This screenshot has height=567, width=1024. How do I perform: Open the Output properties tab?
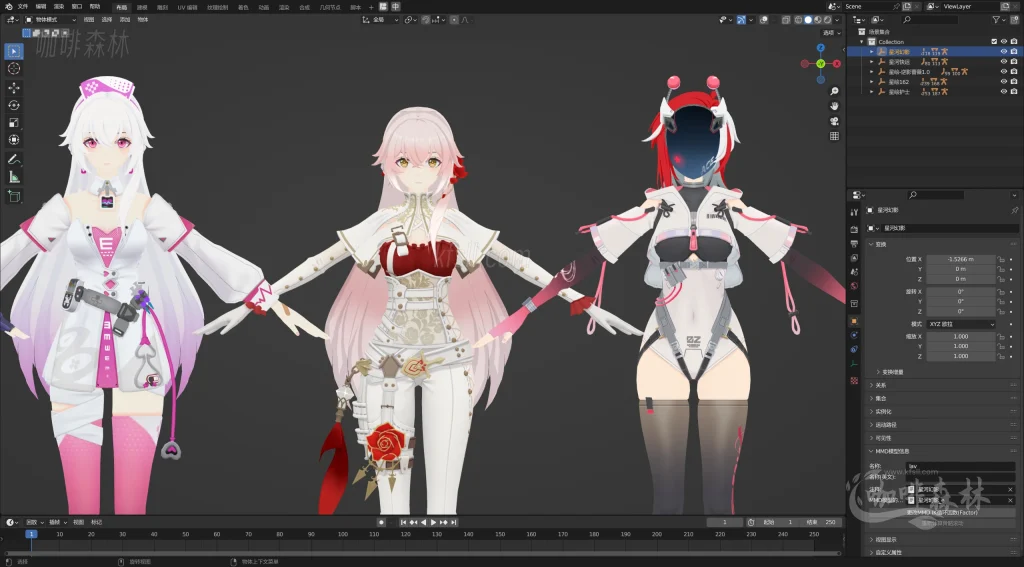[854, 244]
